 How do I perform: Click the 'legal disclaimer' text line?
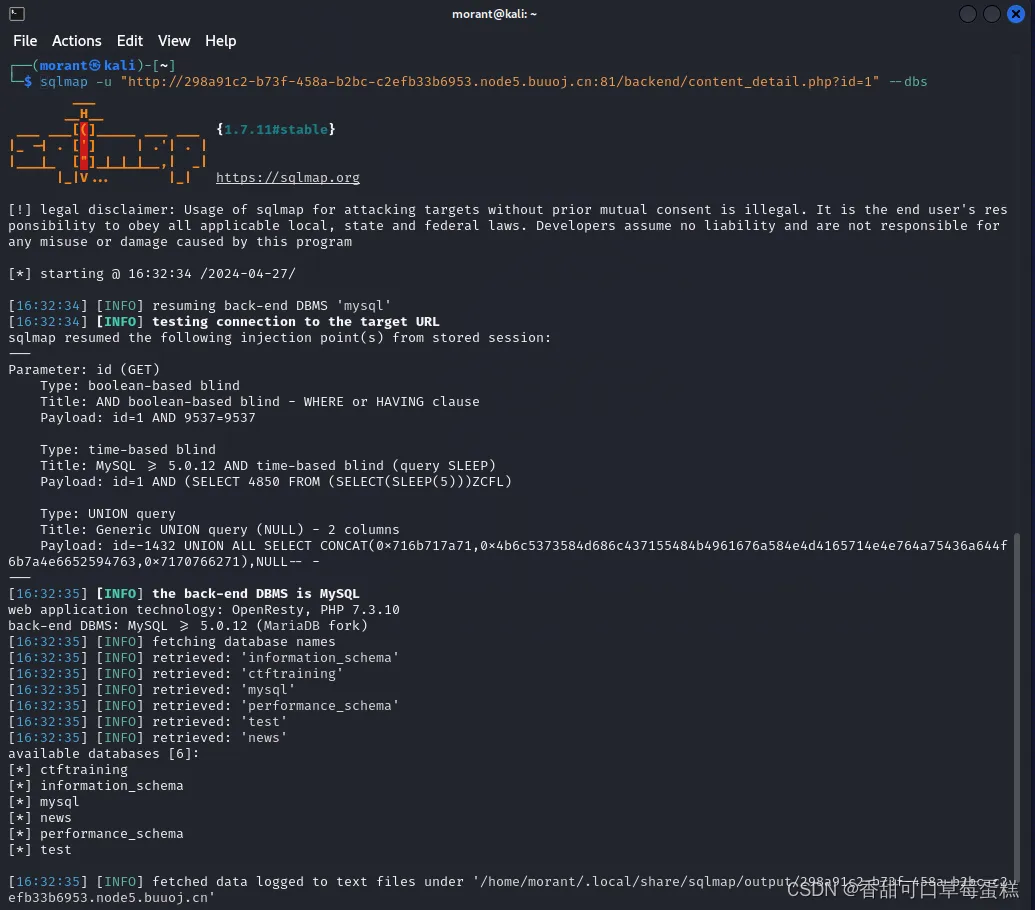pos(508,226)
